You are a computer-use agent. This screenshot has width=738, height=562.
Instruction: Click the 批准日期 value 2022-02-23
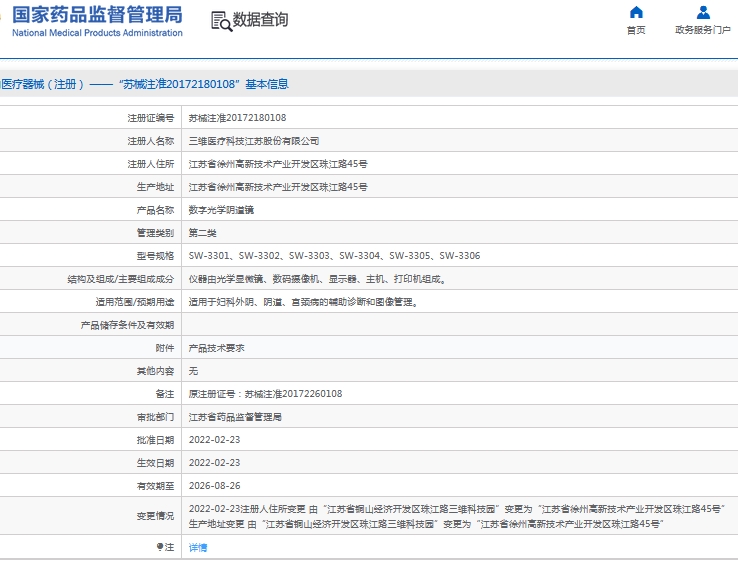(x=214, y=440)
